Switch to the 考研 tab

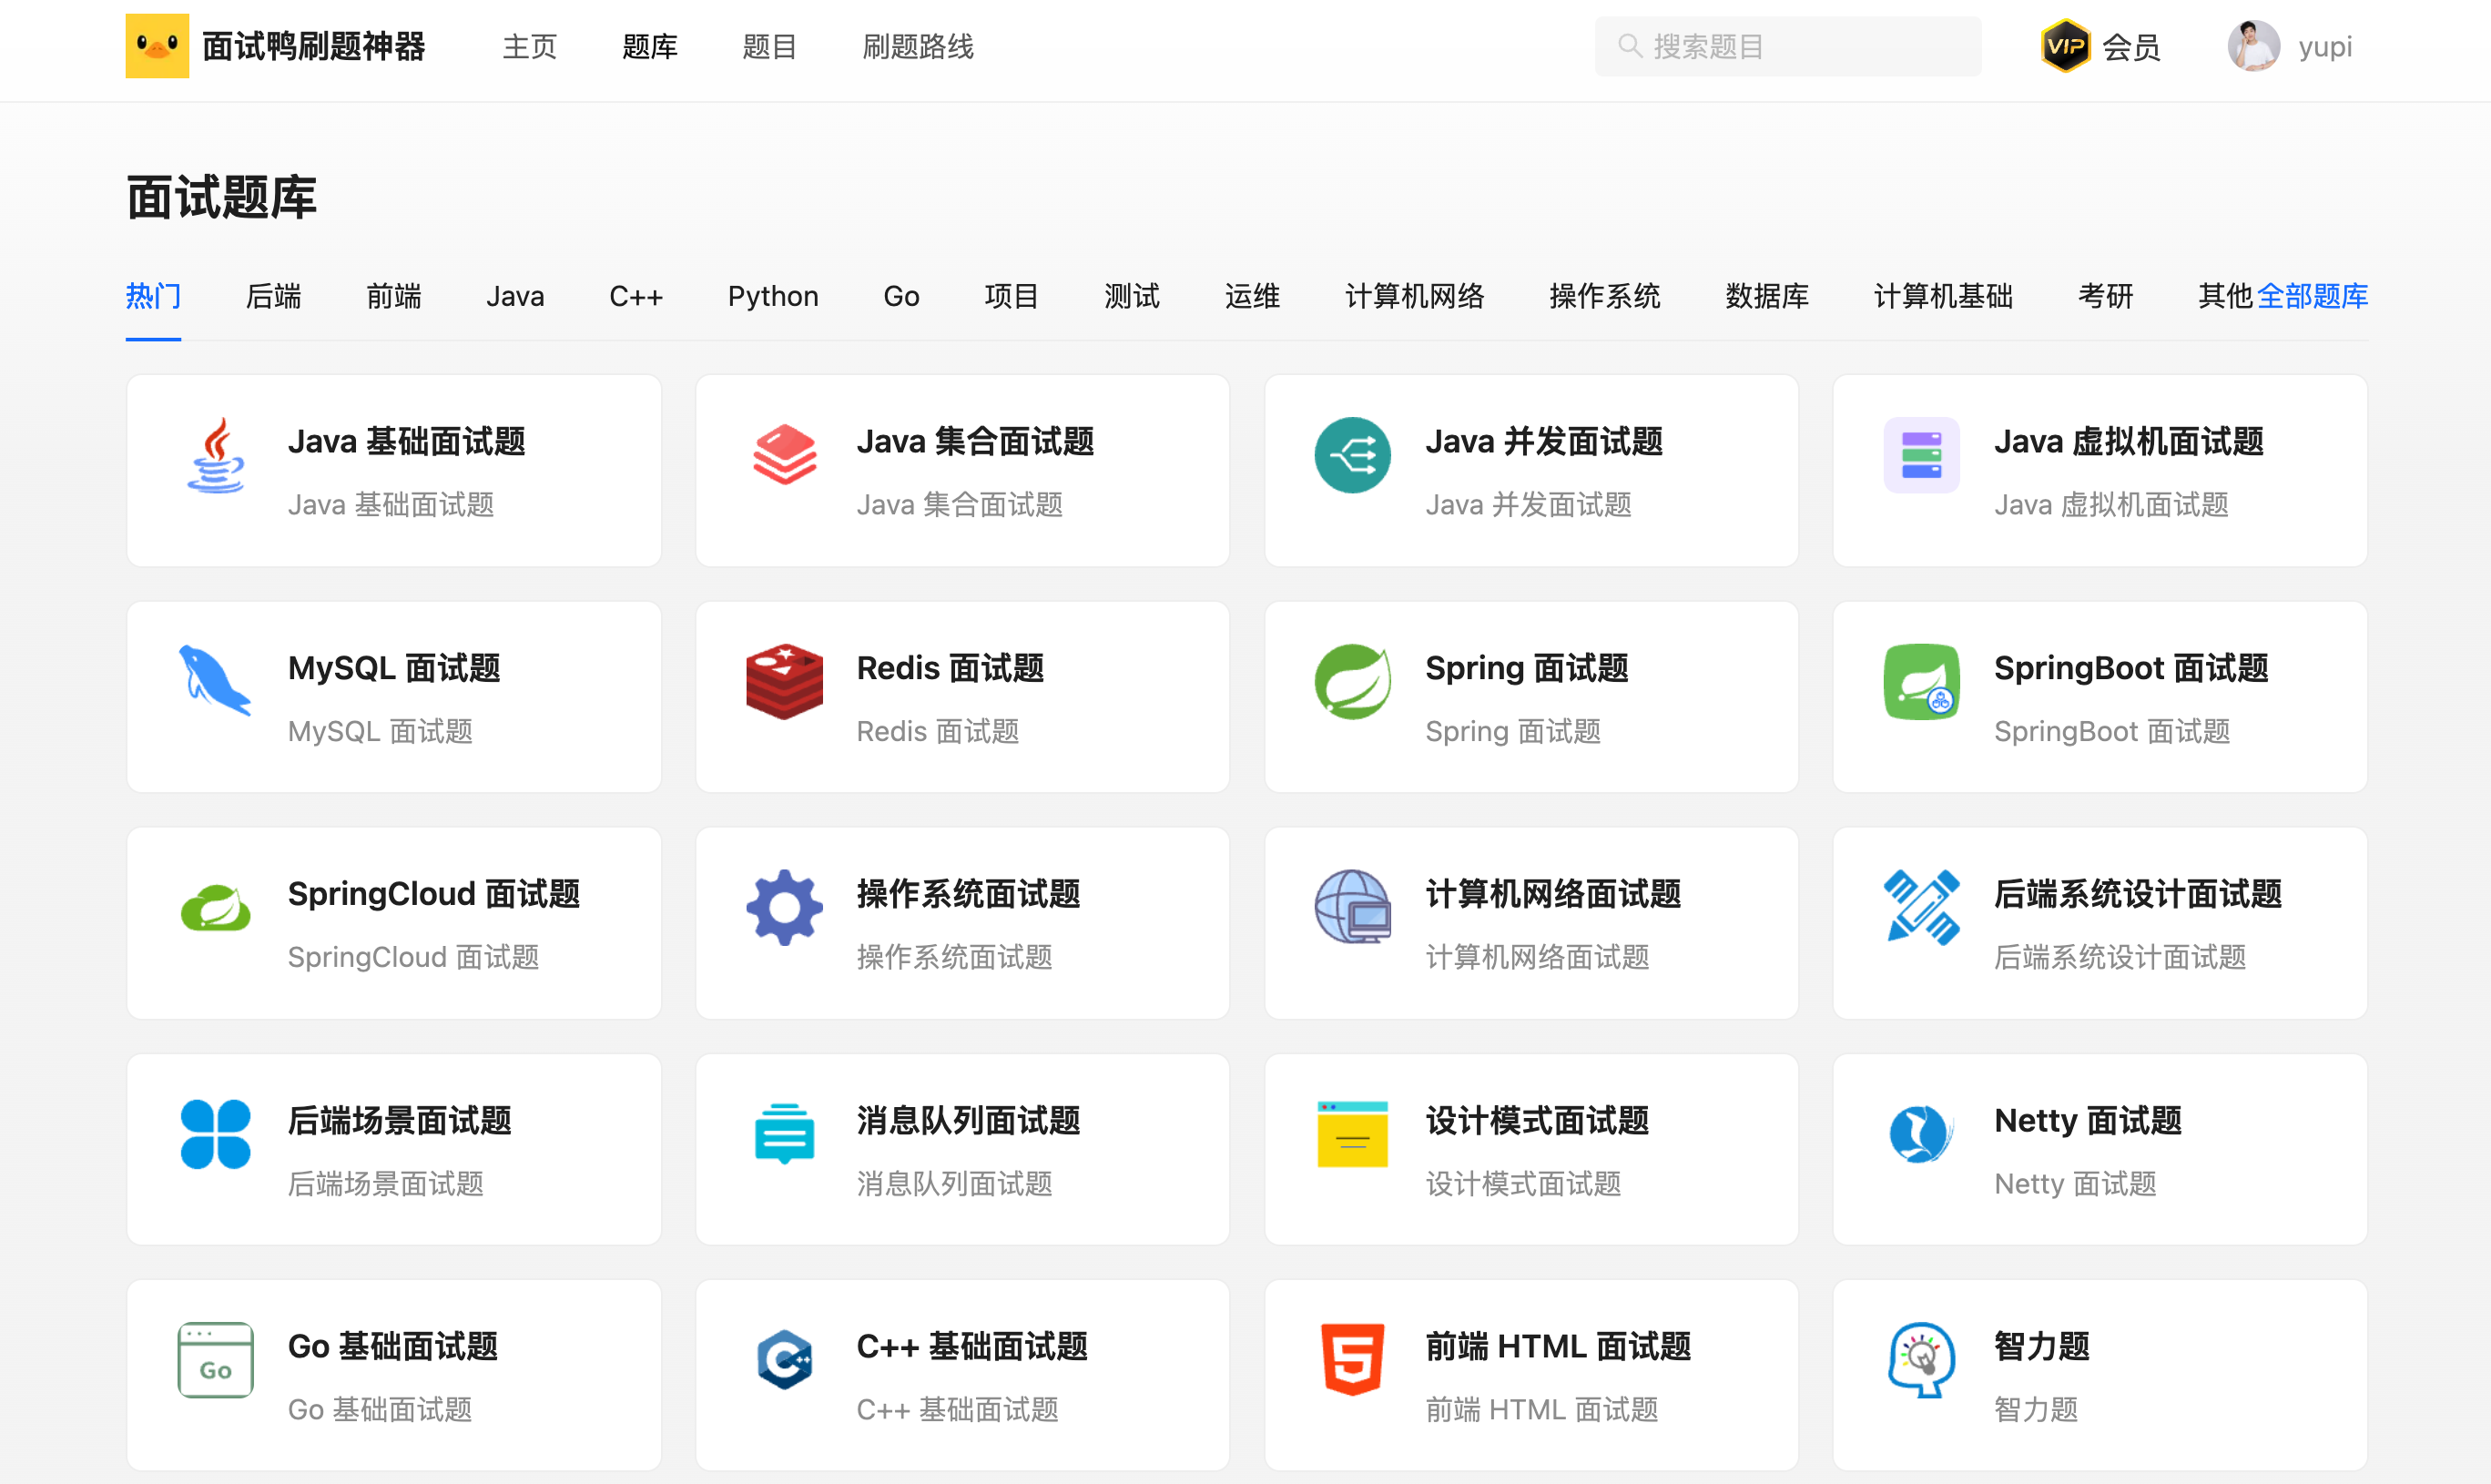point(2106,296)
